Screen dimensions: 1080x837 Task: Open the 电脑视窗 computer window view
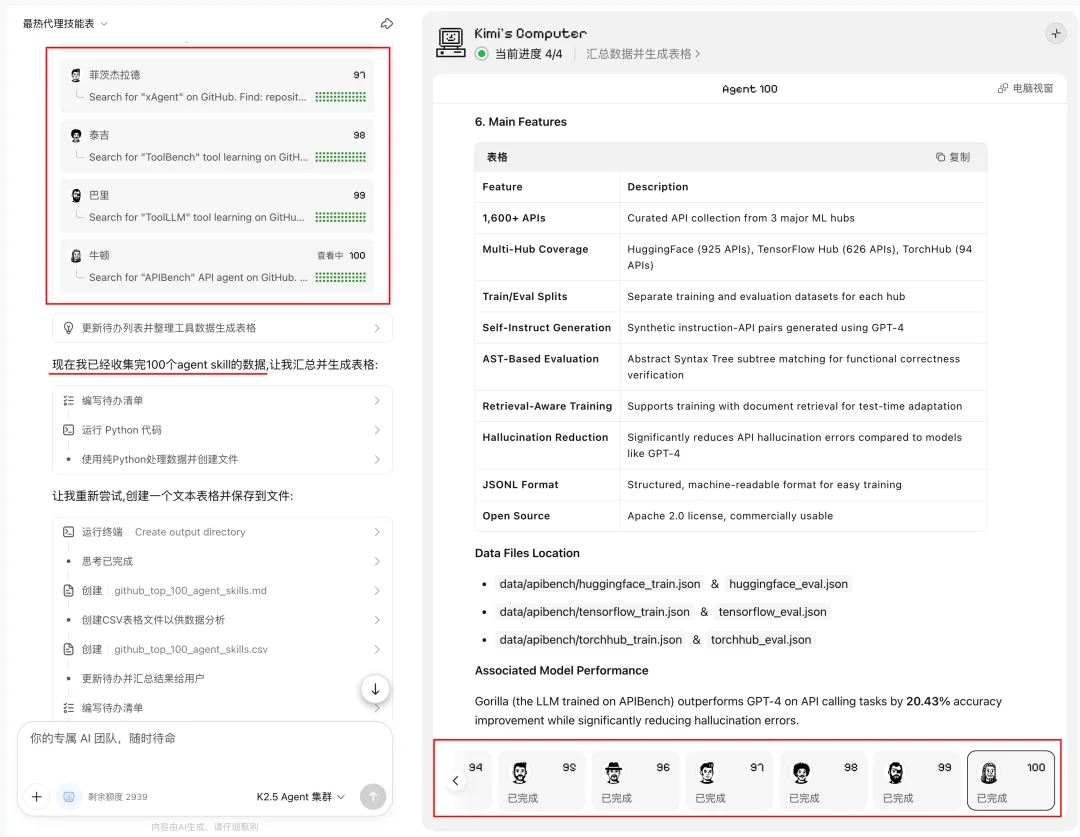click(x=1025, y=89)
